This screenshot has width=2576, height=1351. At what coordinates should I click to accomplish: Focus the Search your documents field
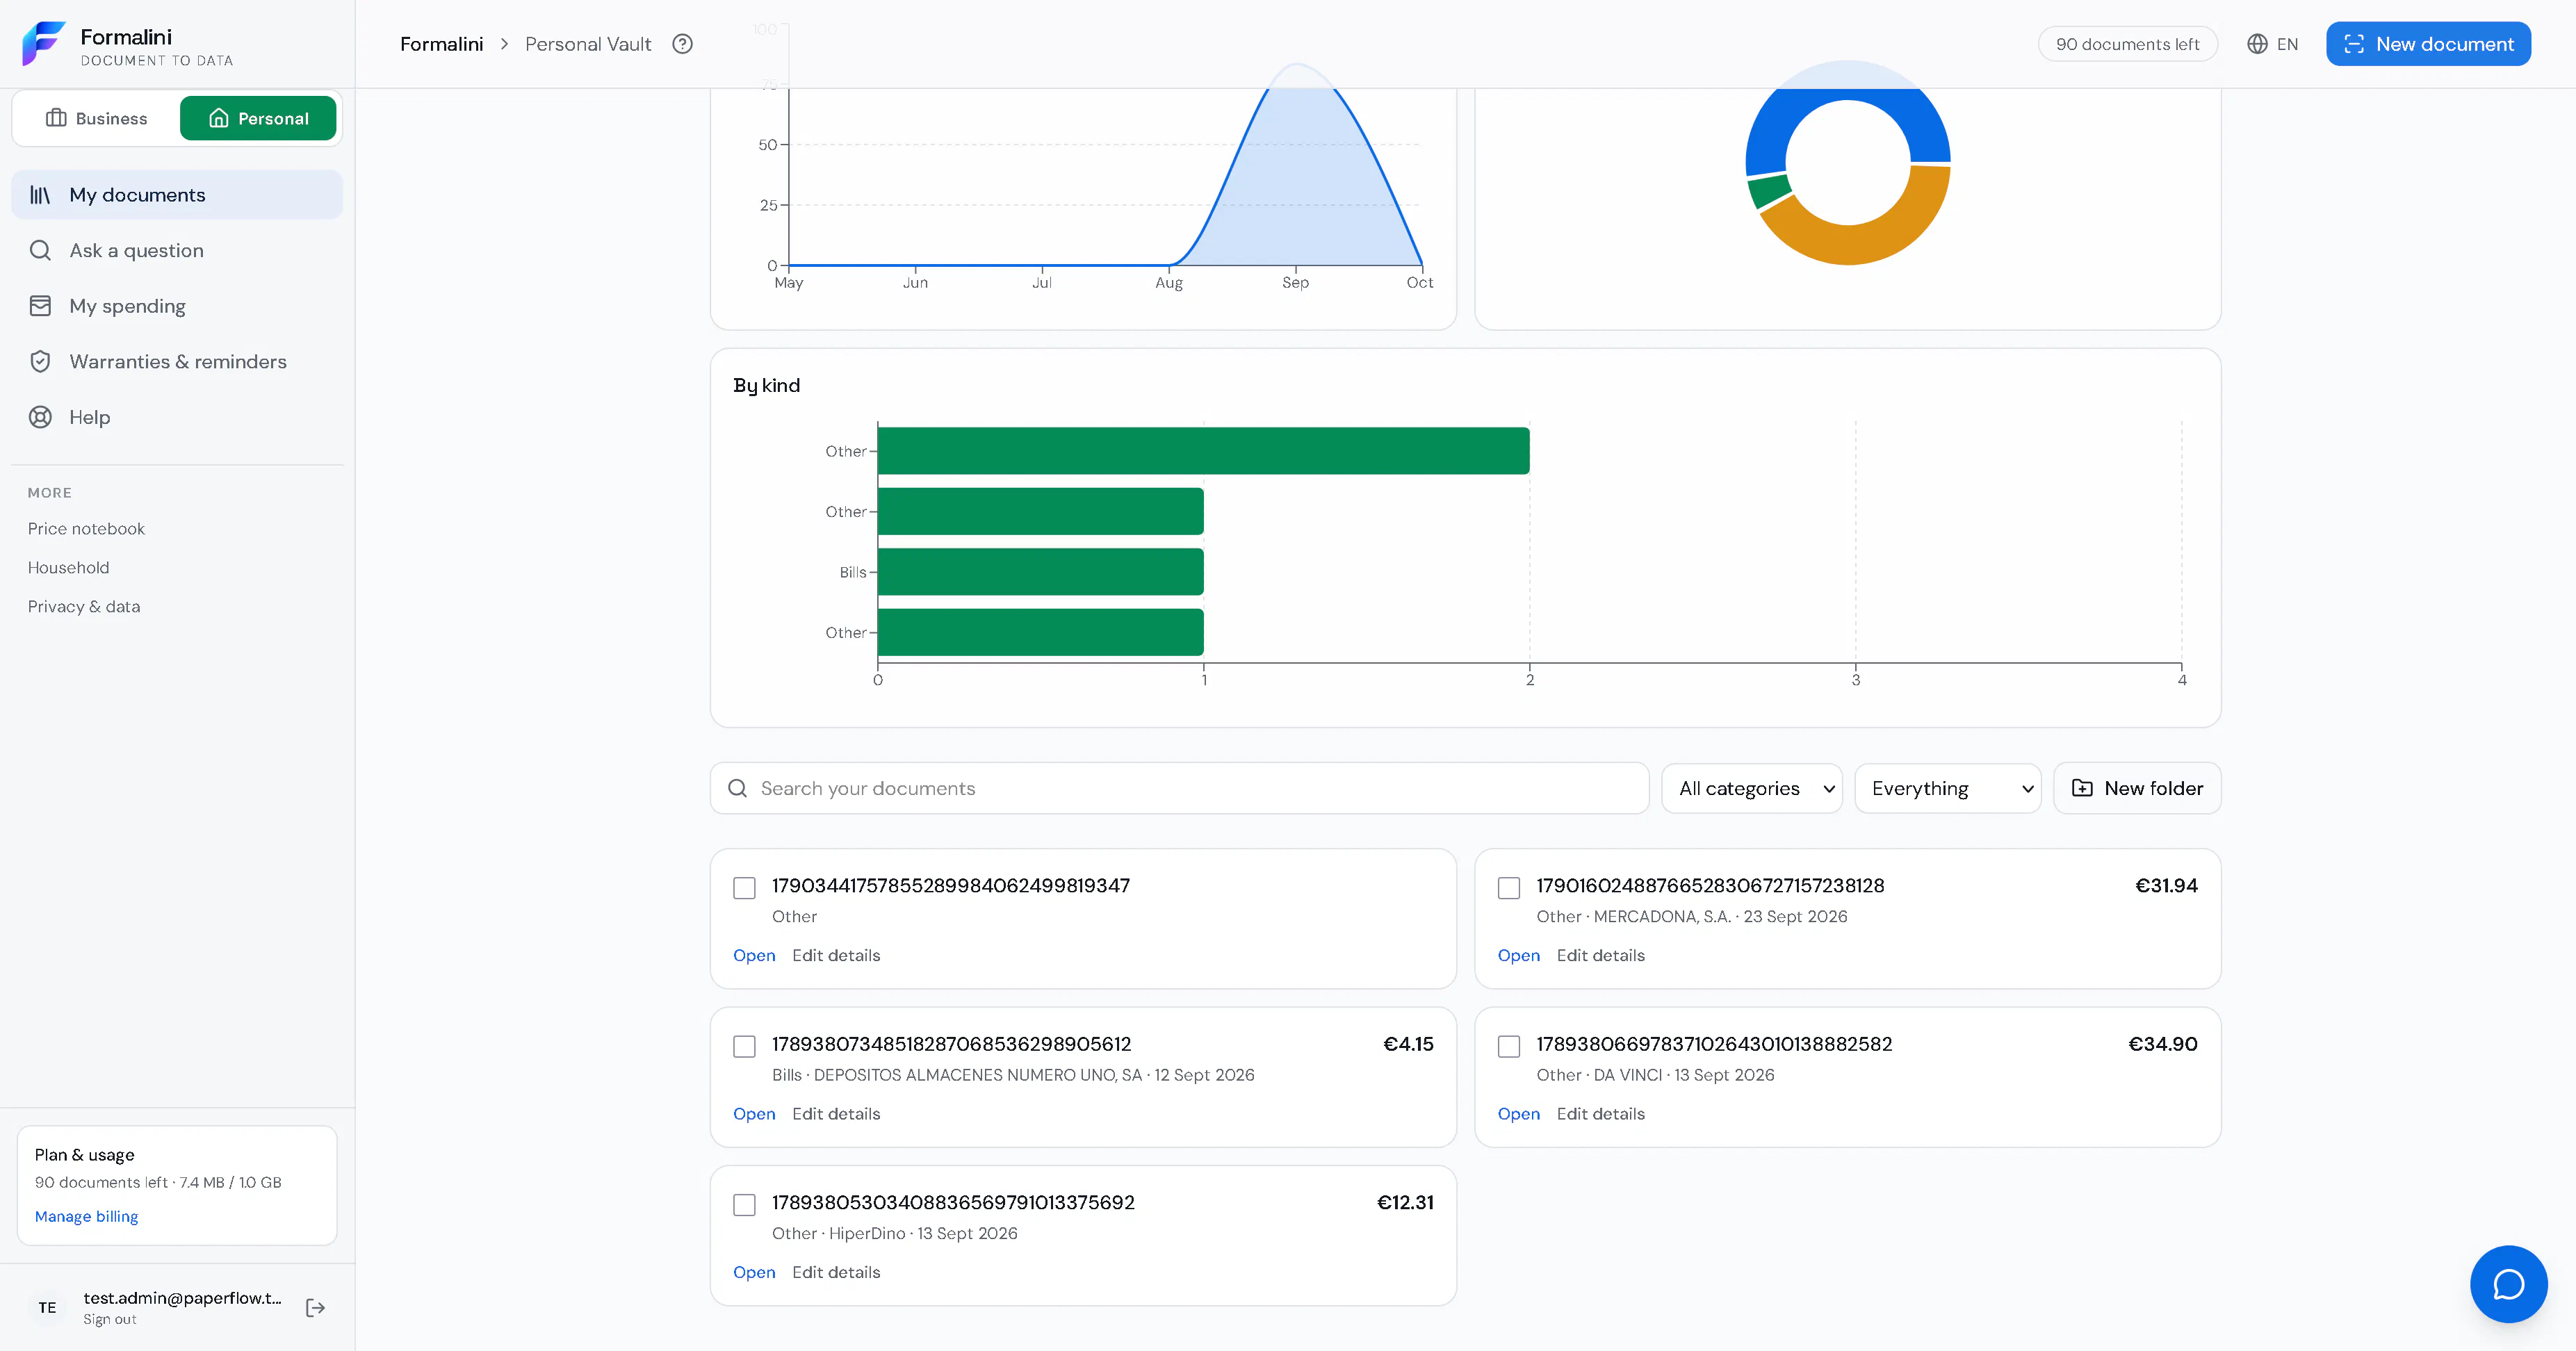[1179, 788]
